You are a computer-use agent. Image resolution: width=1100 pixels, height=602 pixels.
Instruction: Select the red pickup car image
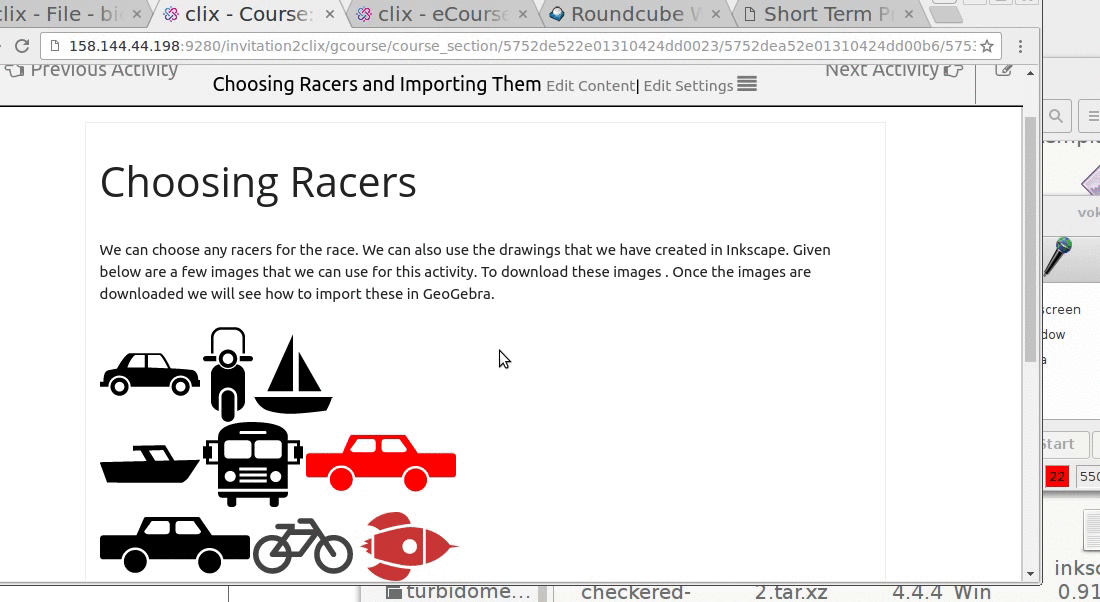coord(381,463)
